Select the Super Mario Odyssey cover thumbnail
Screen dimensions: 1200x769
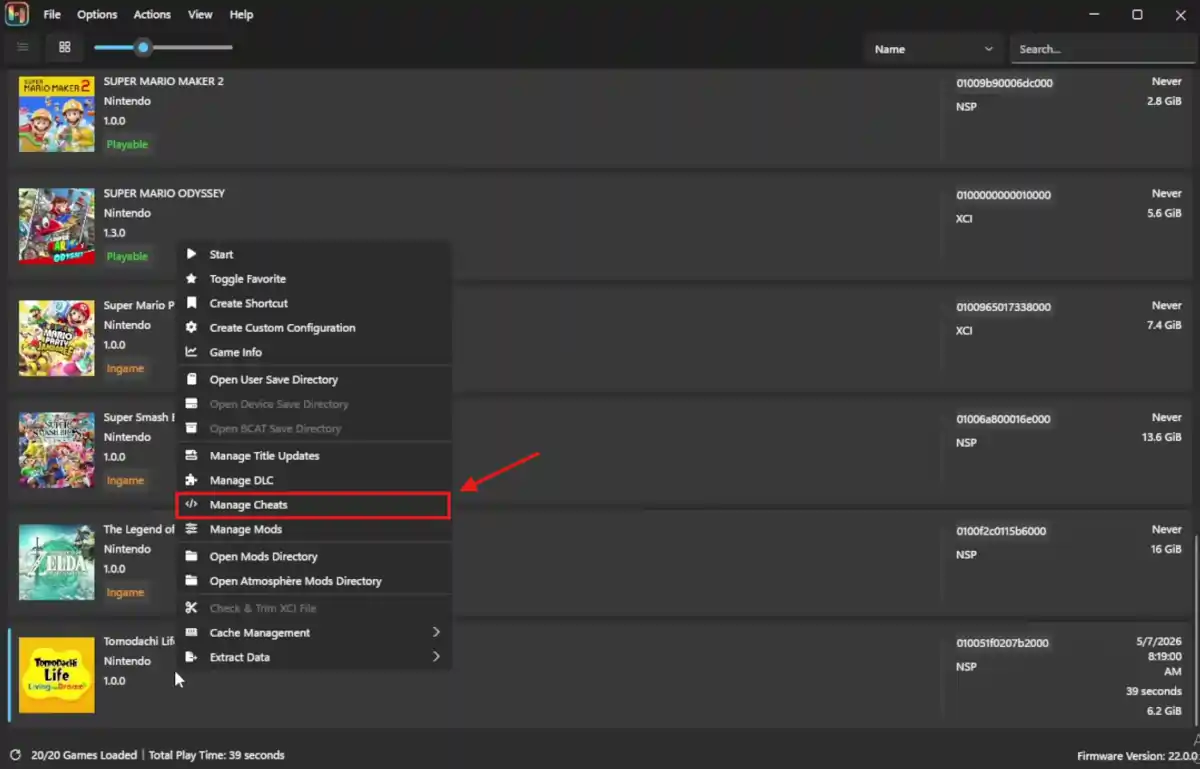pyautogui.click(x=57, y=225)
